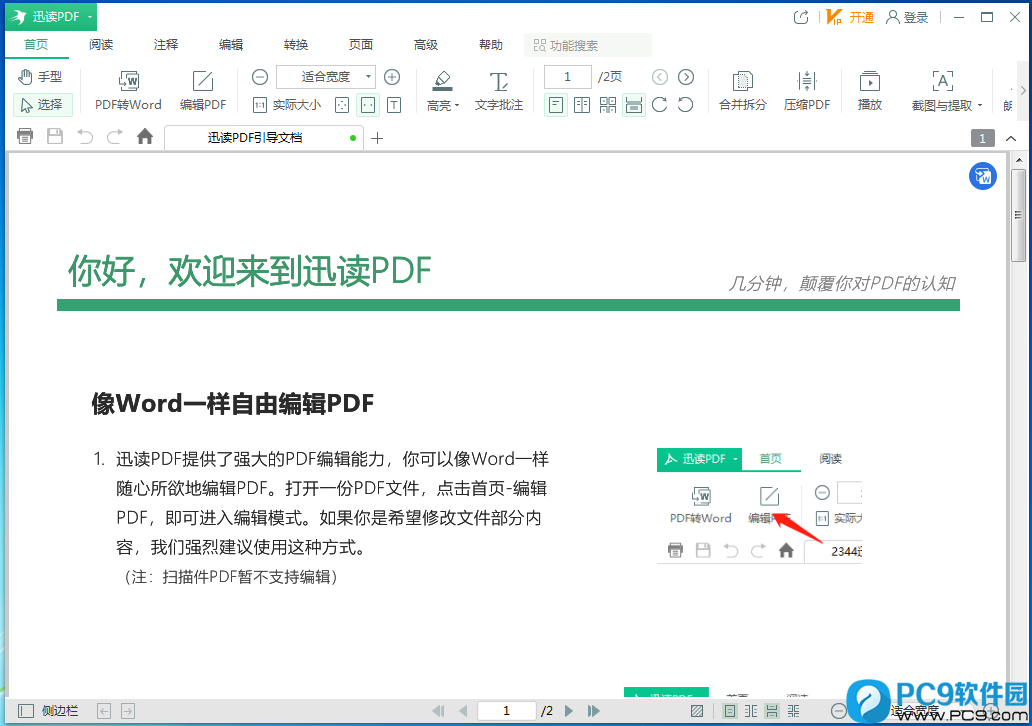Click the ribbon page number field
This screenshot has height=726, width=1032.
click(x=567, y=77)
